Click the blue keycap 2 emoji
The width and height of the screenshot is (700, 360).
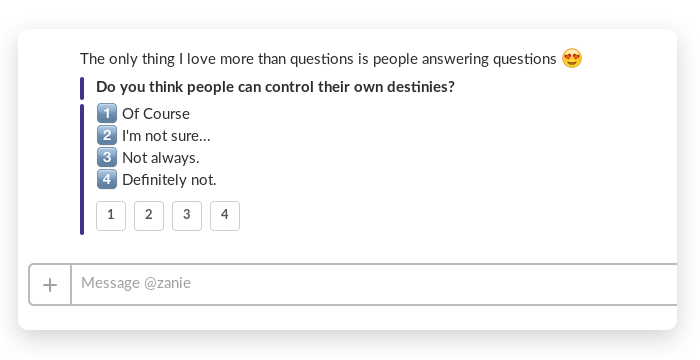coord(107,135)
